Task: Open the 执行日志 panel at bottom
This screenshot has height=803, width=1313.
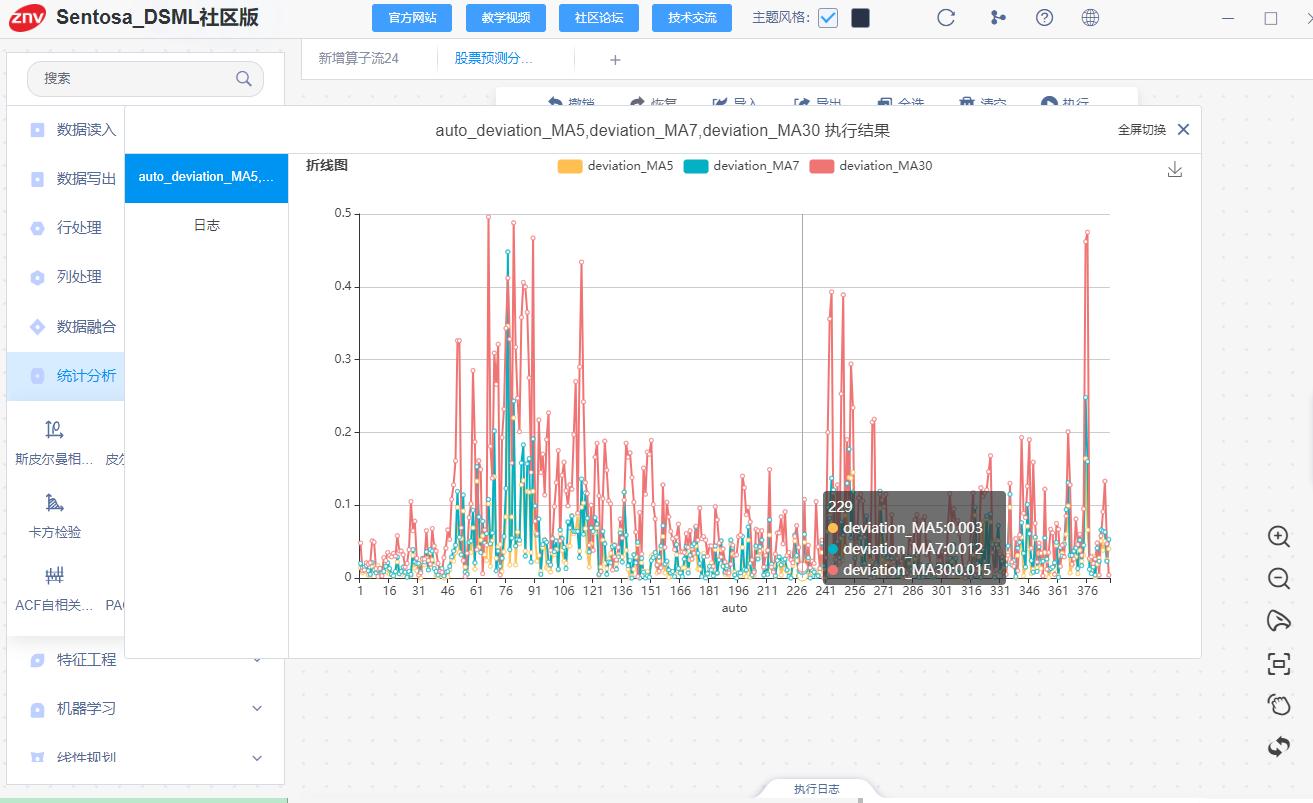Action: (x=817, y=789)
